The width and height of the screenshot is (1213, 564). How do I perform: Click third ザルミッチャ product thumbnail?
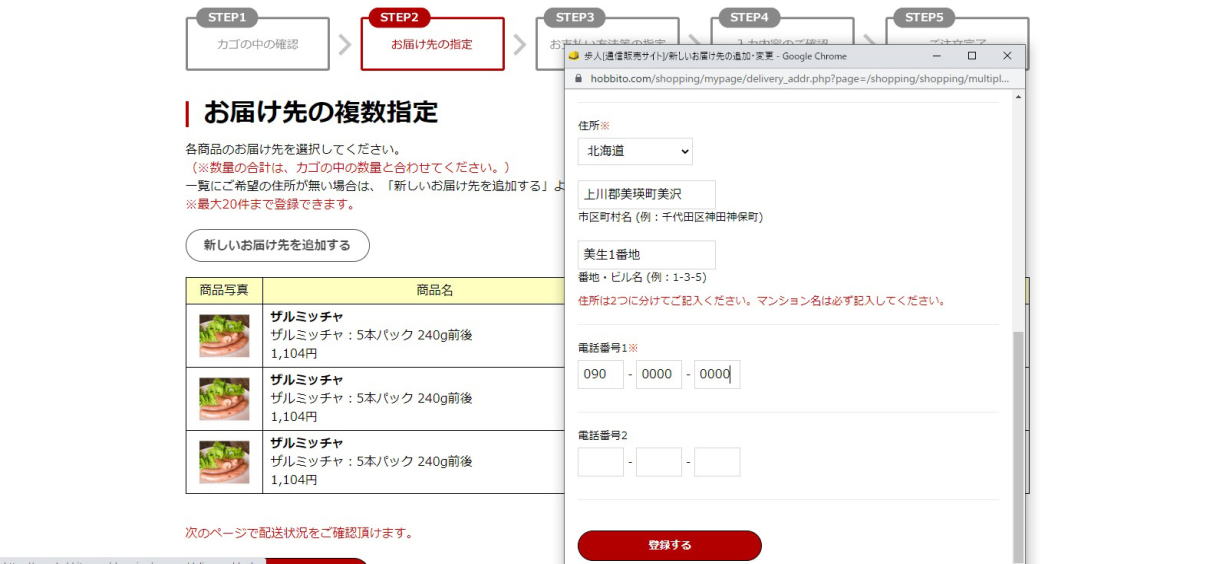click(x=224, y=462)
